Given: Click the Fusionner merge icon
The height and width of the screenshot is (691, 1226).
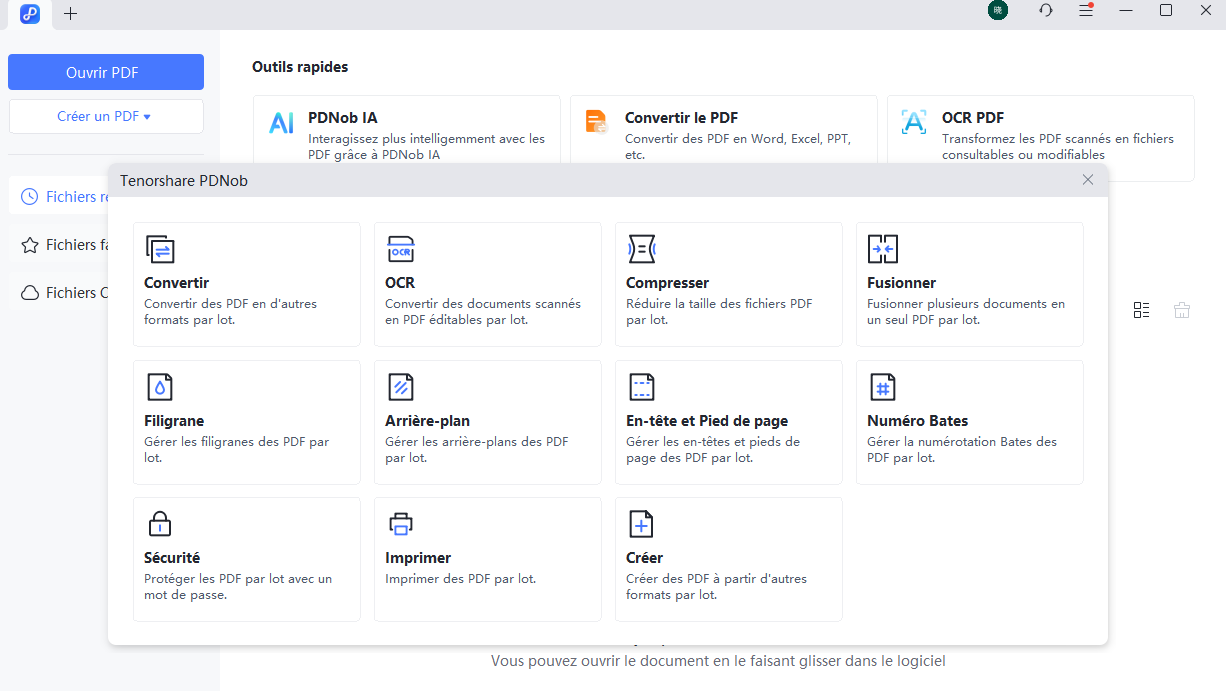Looking at the screenshot, I should point(882,249).
